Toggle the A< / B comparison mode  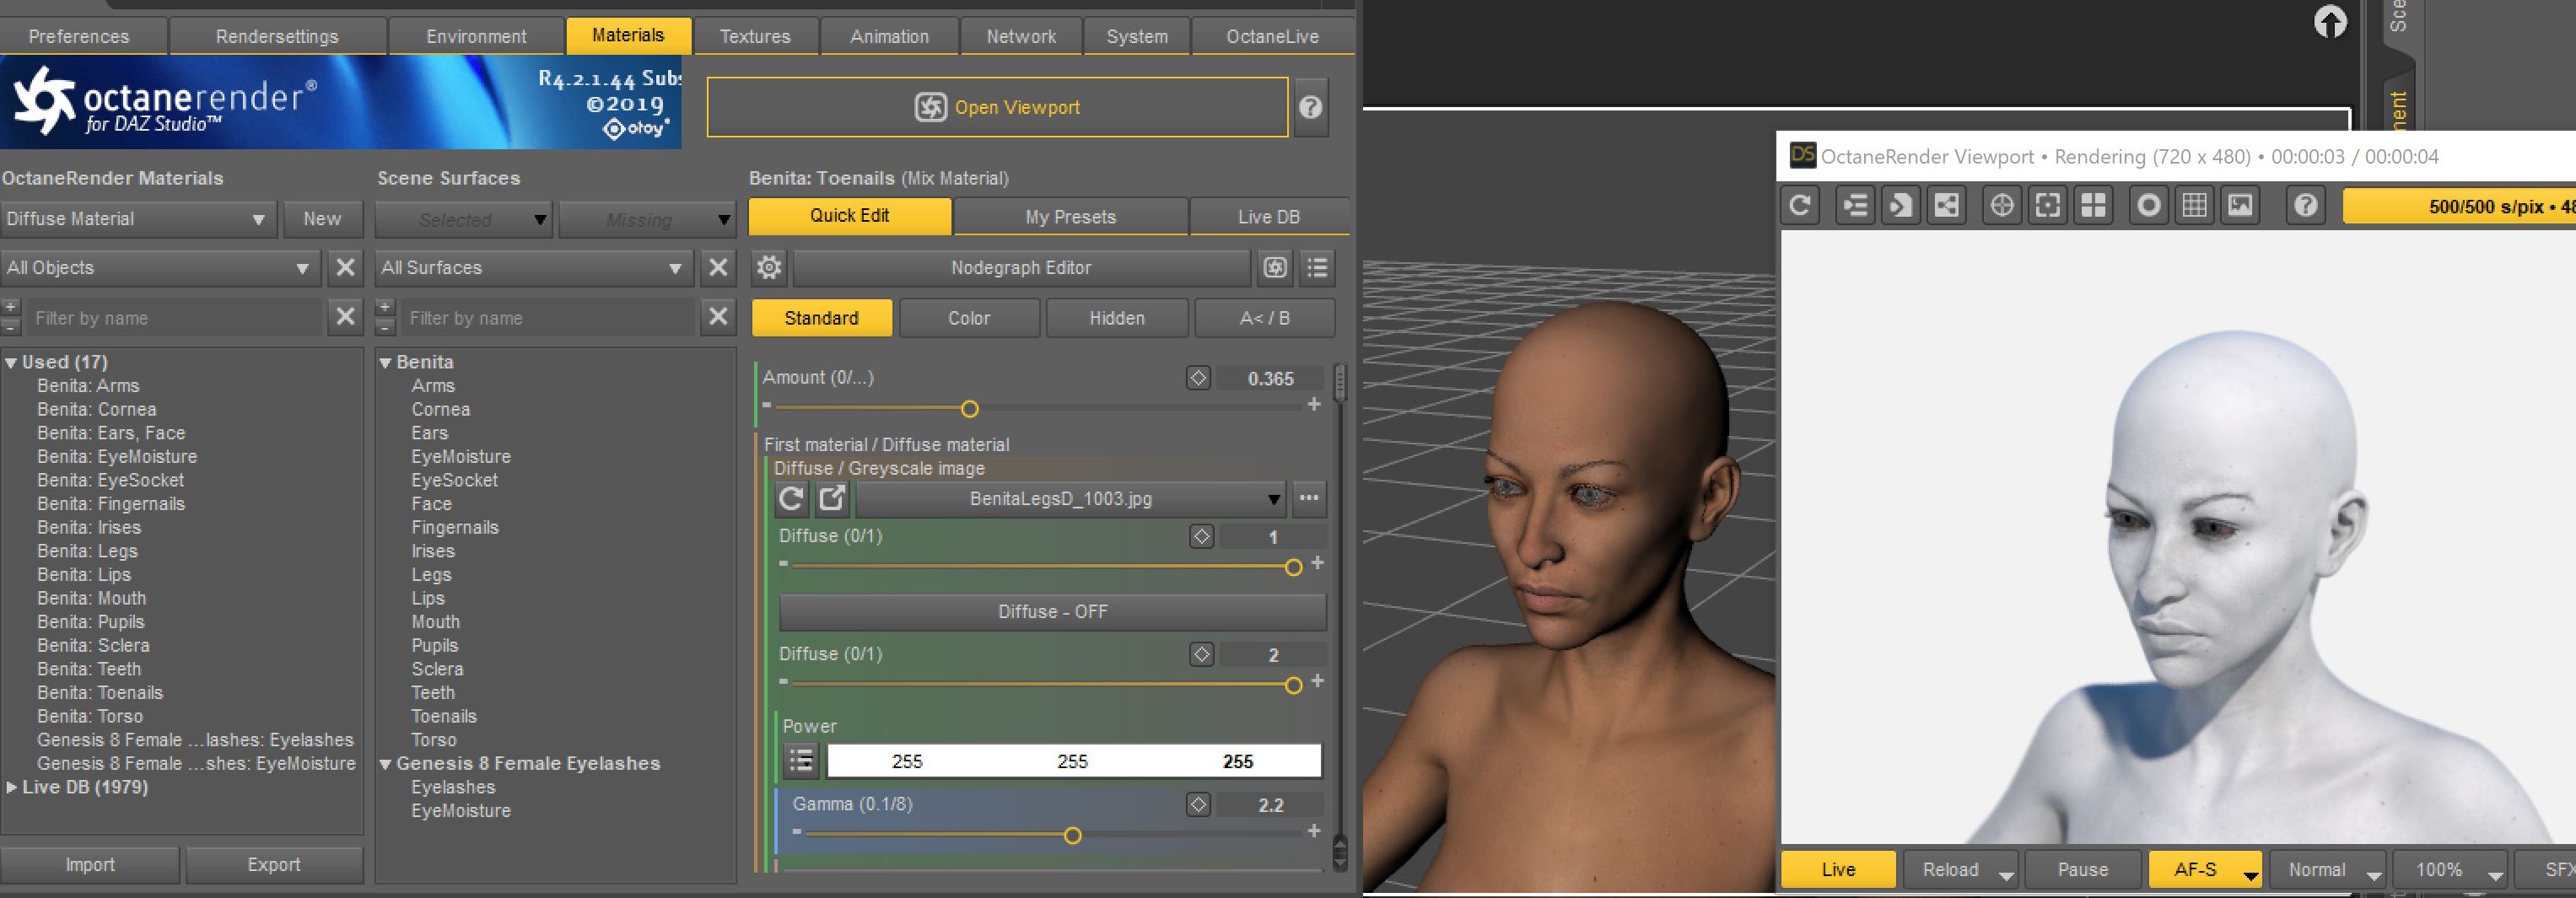[1265, 318]
